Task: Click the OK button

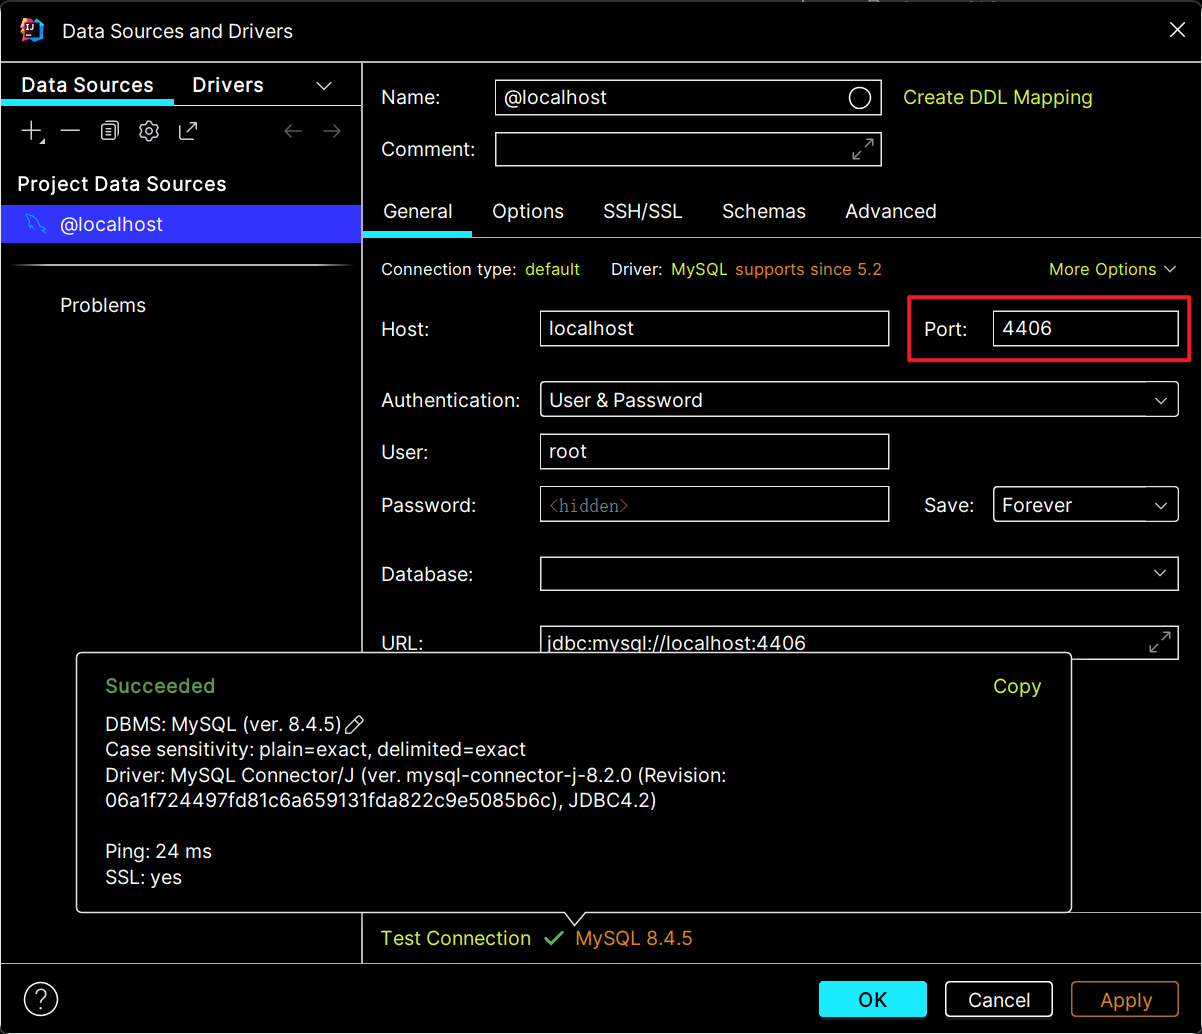Action: click(x=873, y=999)
